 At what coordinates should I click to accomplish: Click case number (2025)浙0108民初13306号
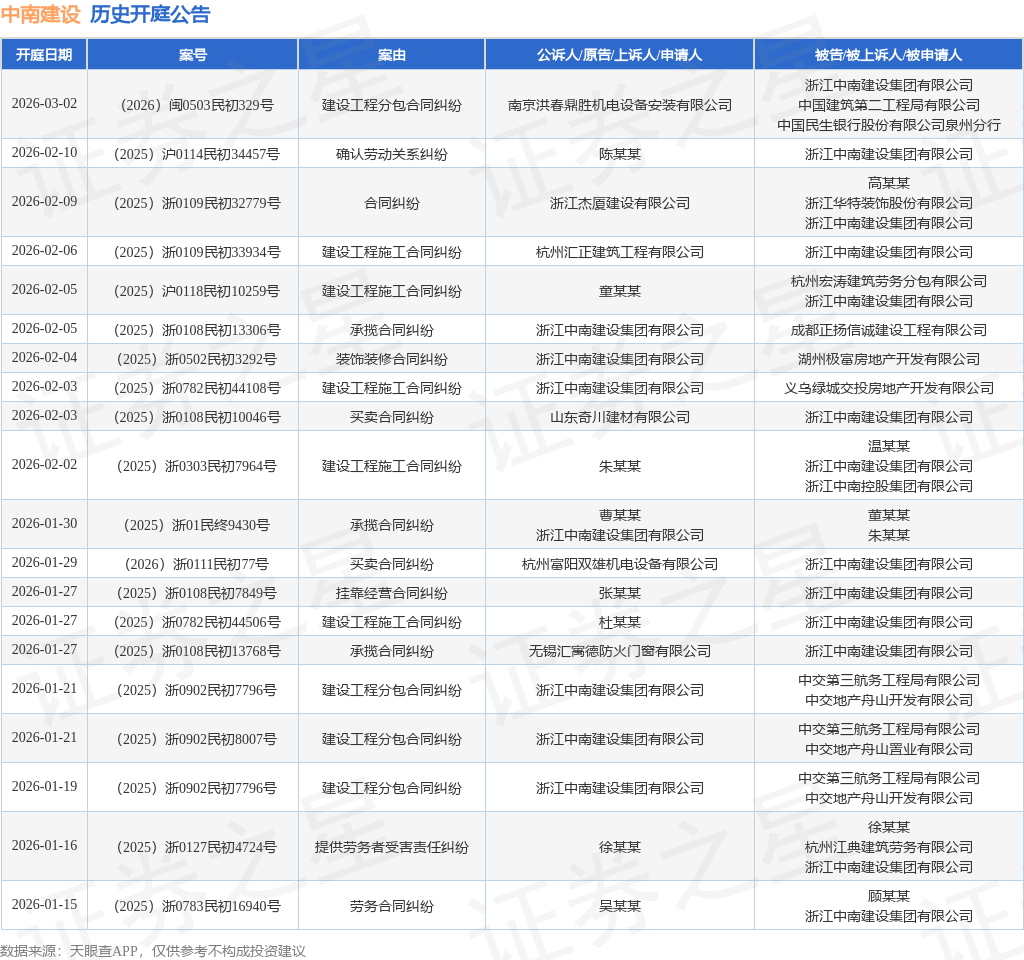pyautogui.click(x=197, y=330)
